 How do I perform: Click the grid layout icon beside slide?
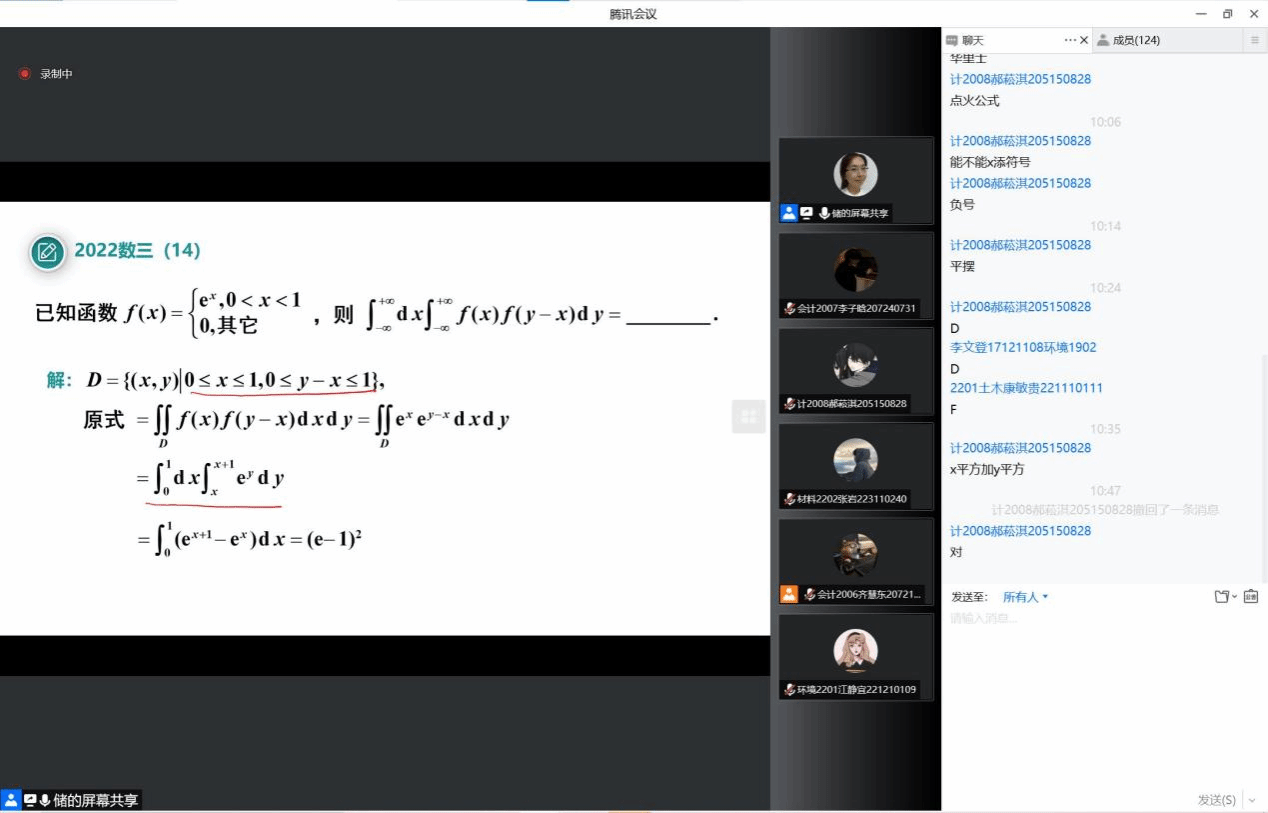(x=748, y=416)
